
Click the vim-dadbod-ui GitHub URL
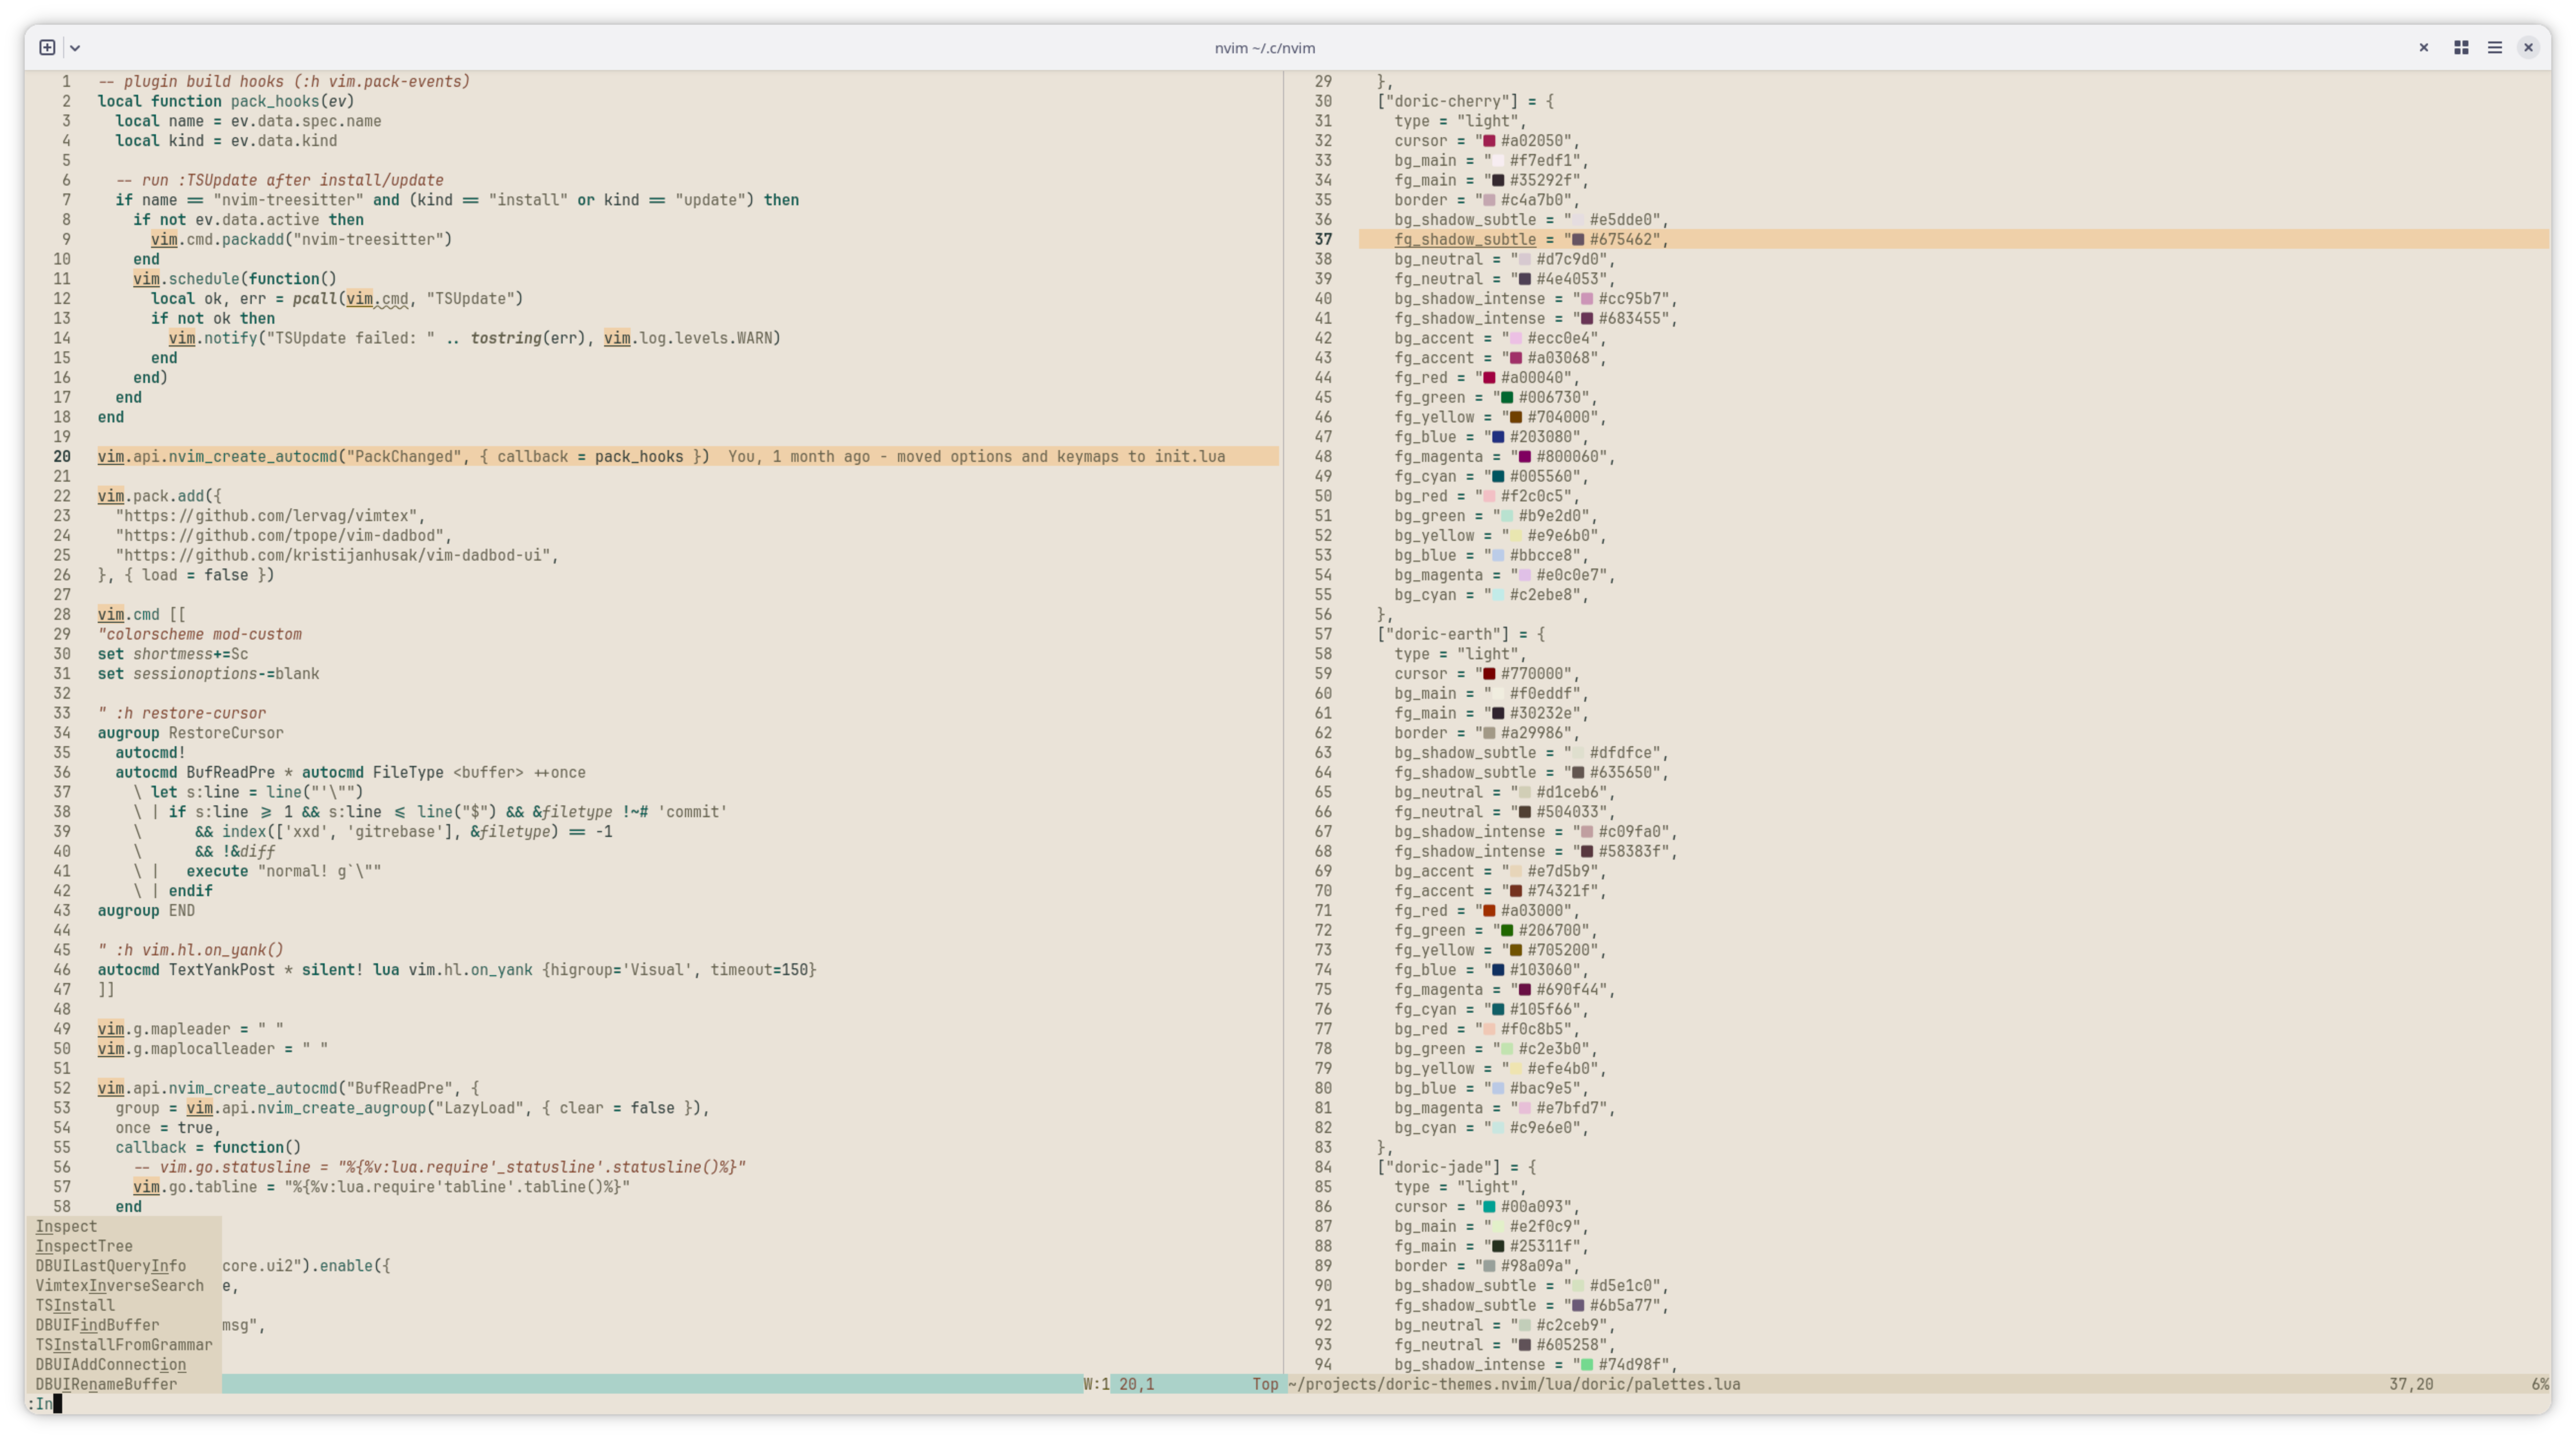click(336, 555)
